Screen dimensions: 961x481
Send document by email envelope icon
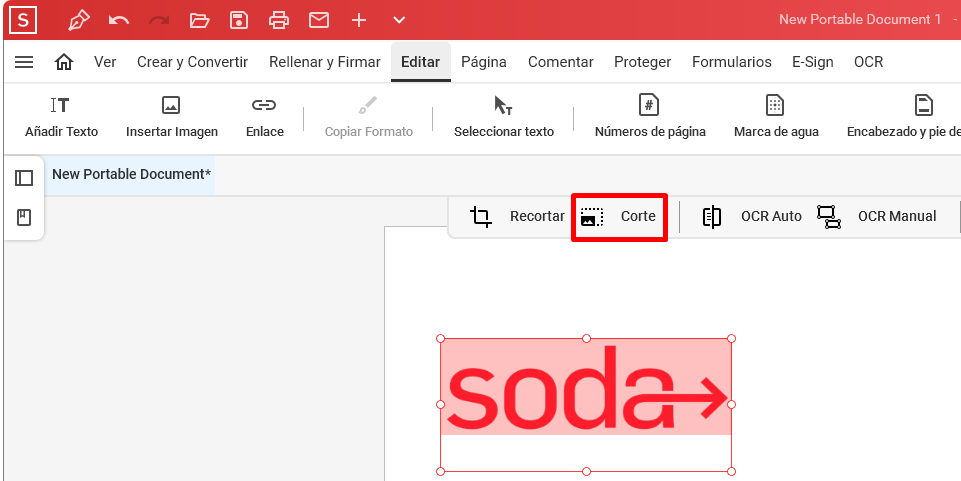[x=319, y=20]
